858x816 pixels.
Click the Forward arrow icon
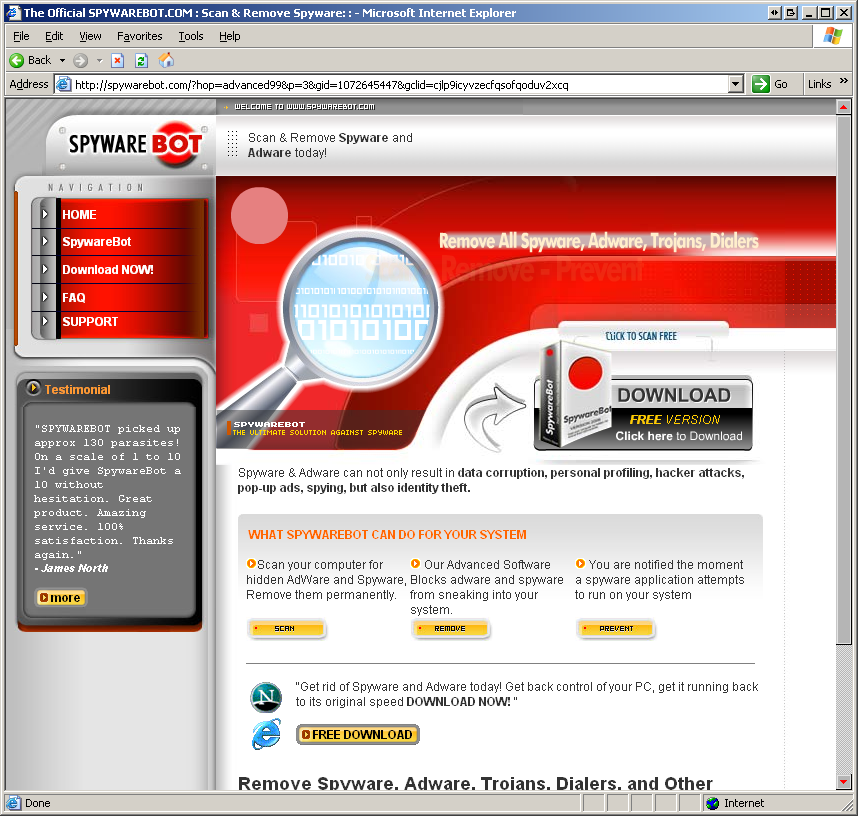coord(80,60)
